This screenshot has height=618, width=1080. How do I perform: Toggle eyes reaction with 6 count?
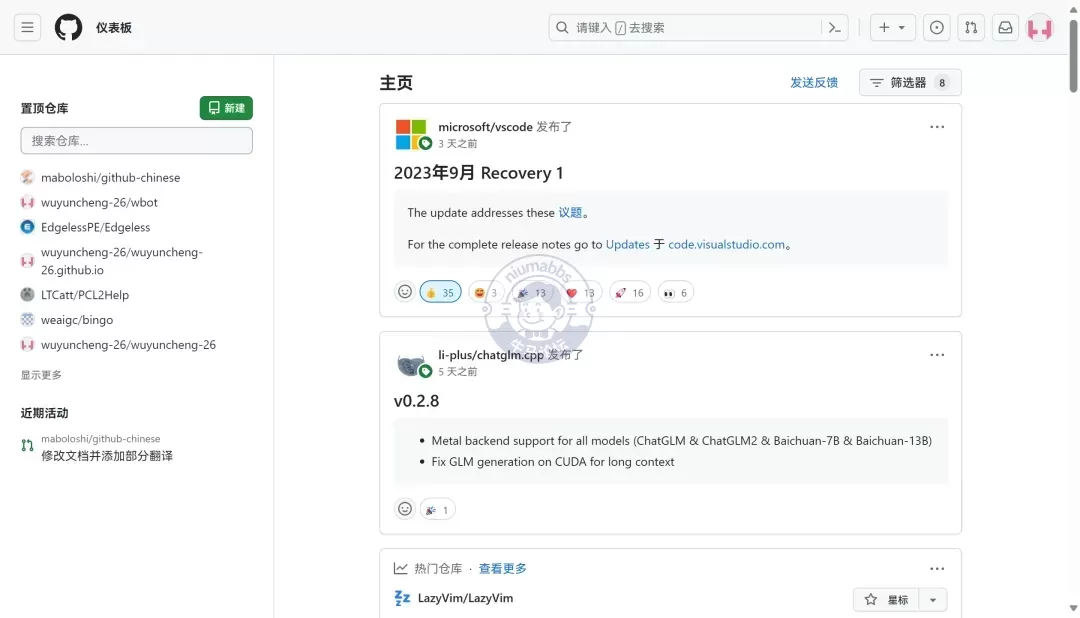[676, 292]
